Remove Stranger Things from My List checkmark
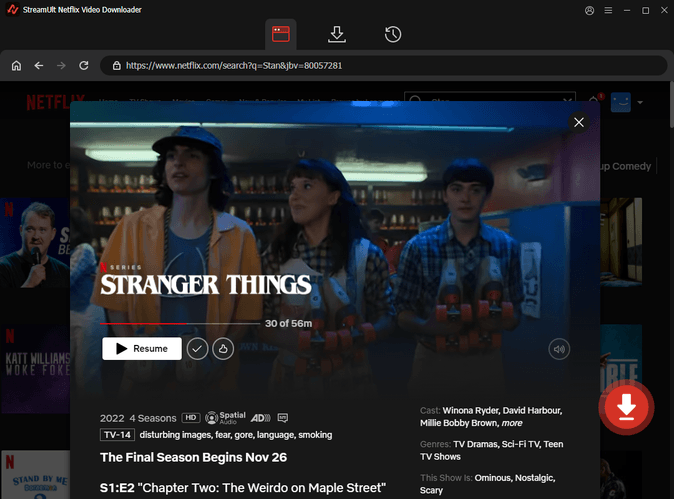 coord(197,349)
